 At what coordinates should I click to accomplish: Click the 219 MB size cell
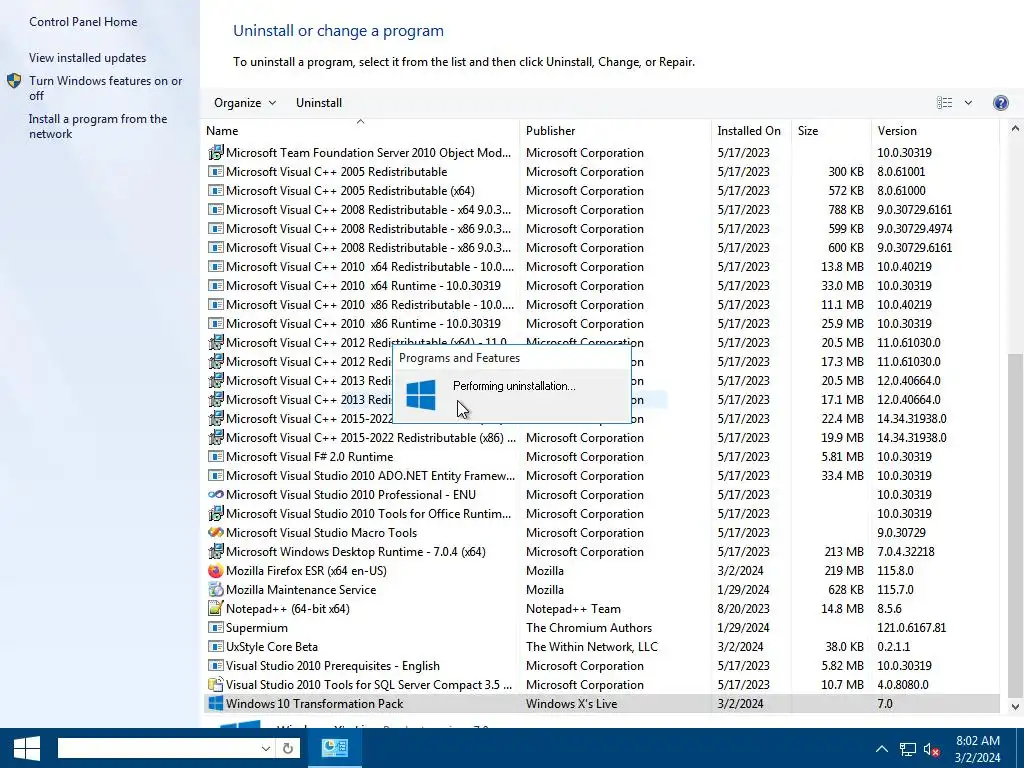point(844,571)
